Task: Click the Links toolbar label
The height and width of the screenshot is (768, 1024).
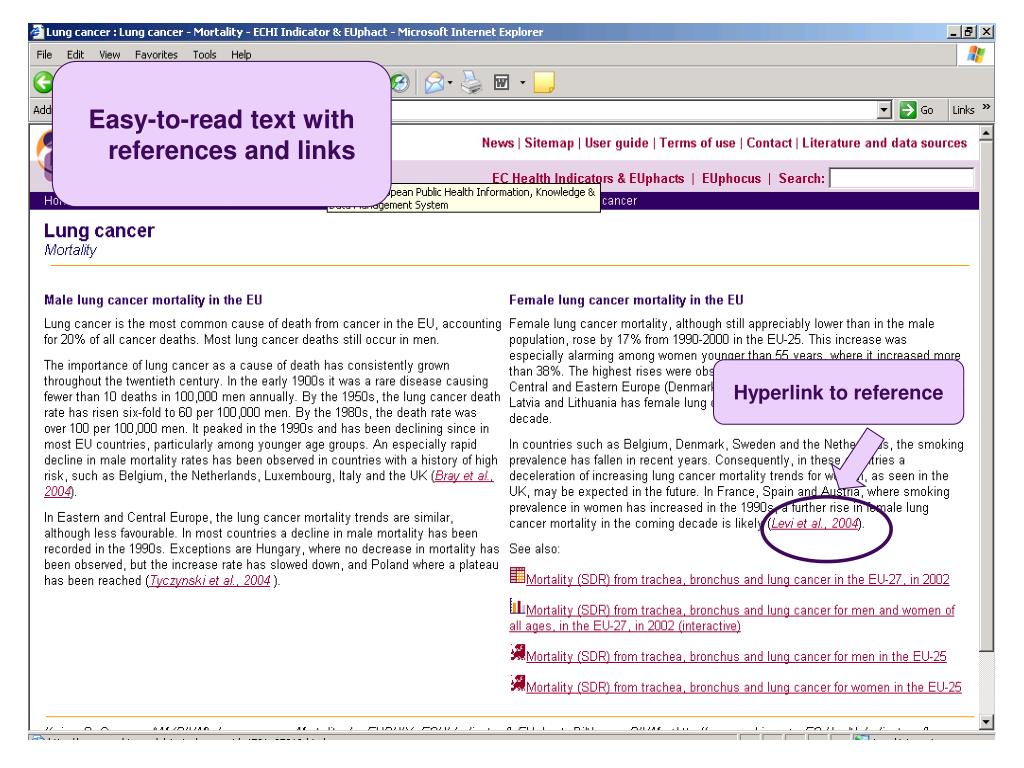Action: tap(963, 110)
